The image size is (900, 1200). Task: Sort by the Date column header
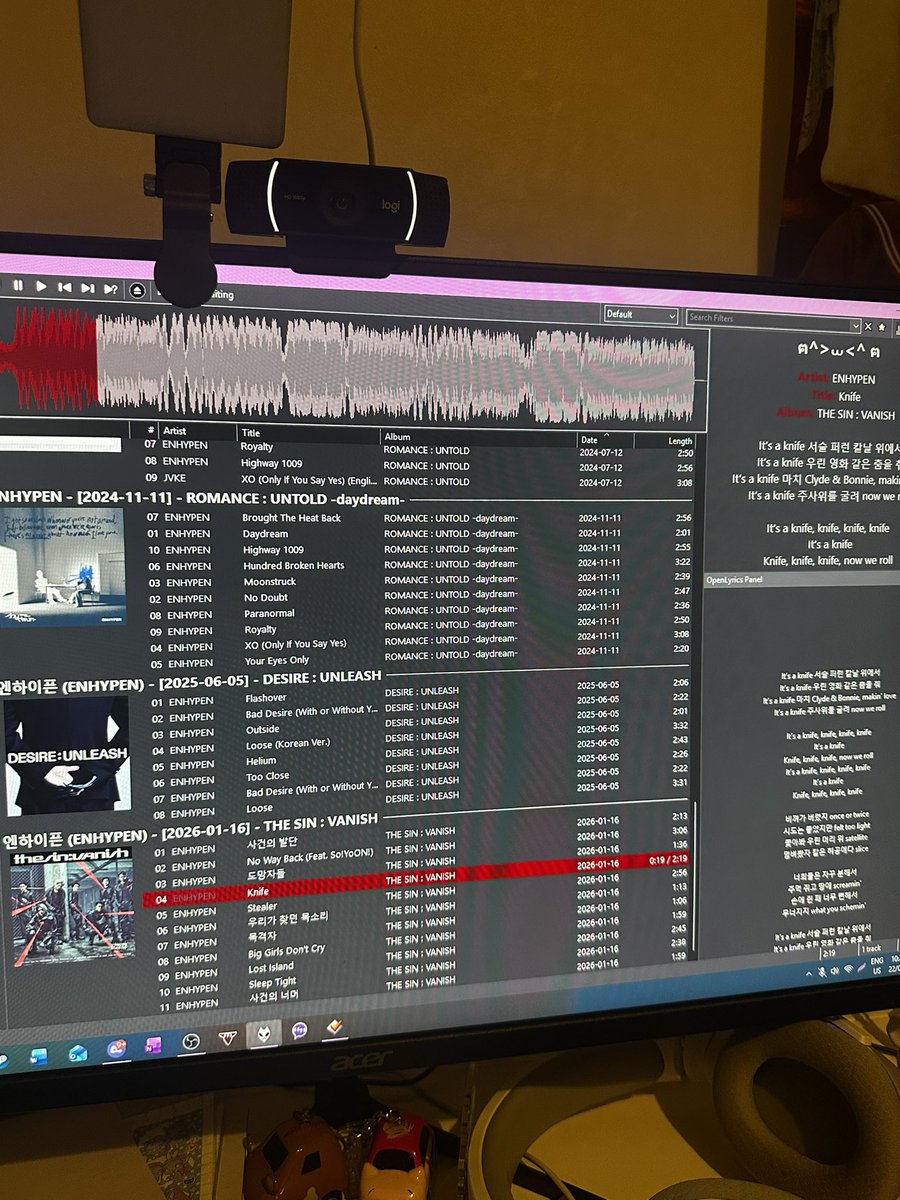pyautogui.click(x=590, y=440)
